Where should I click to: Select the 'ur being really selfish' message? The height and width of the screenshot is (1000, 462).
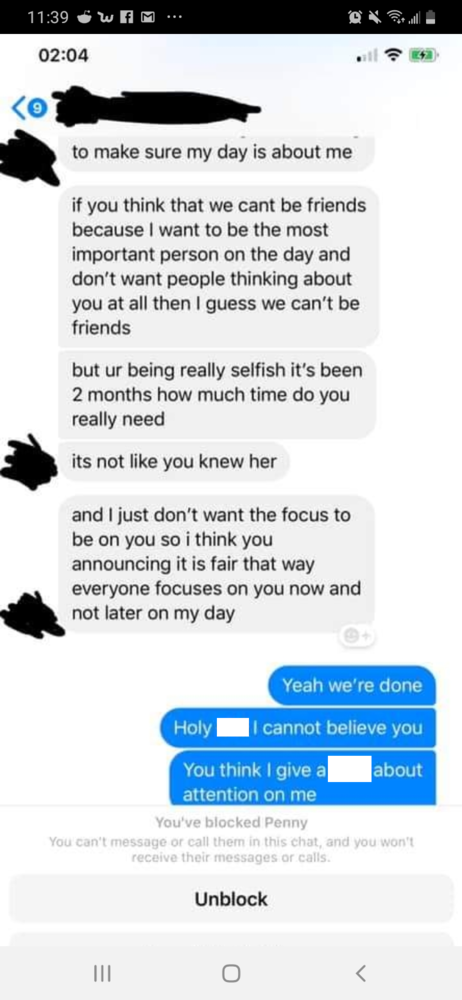click(x=217, y=395)
